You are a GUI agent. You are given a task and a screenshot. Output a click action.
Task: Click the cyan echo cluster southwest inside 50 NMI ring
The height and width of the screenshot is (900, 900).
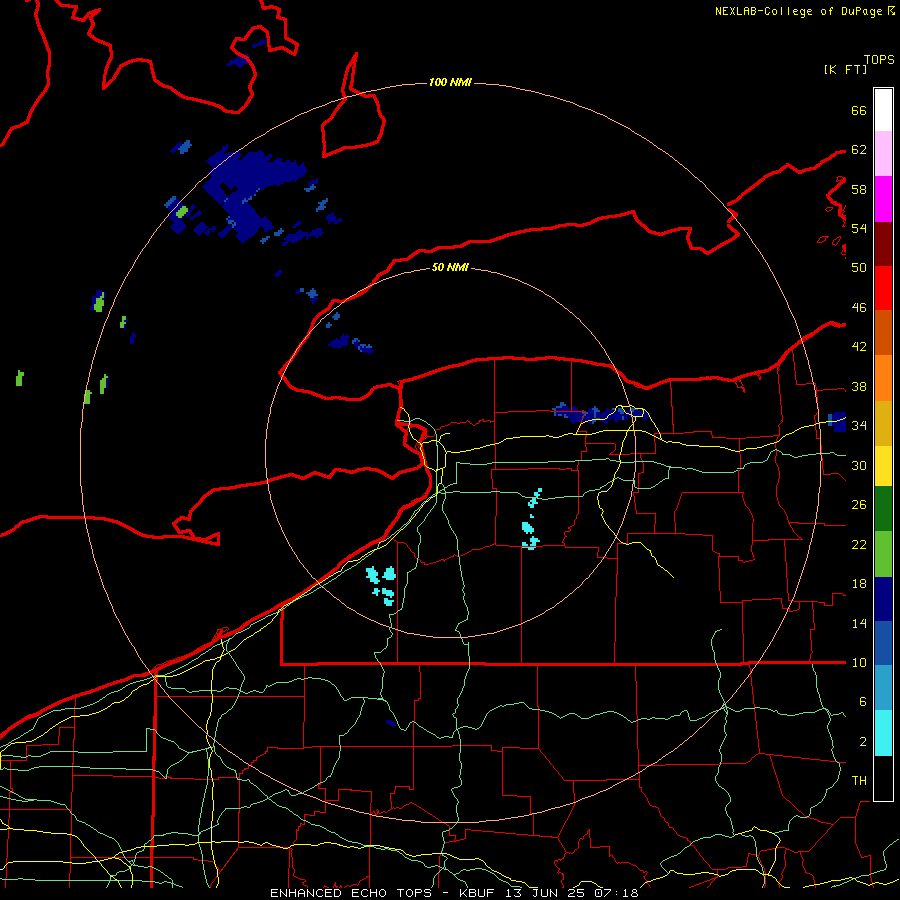[x=382, y=585]
